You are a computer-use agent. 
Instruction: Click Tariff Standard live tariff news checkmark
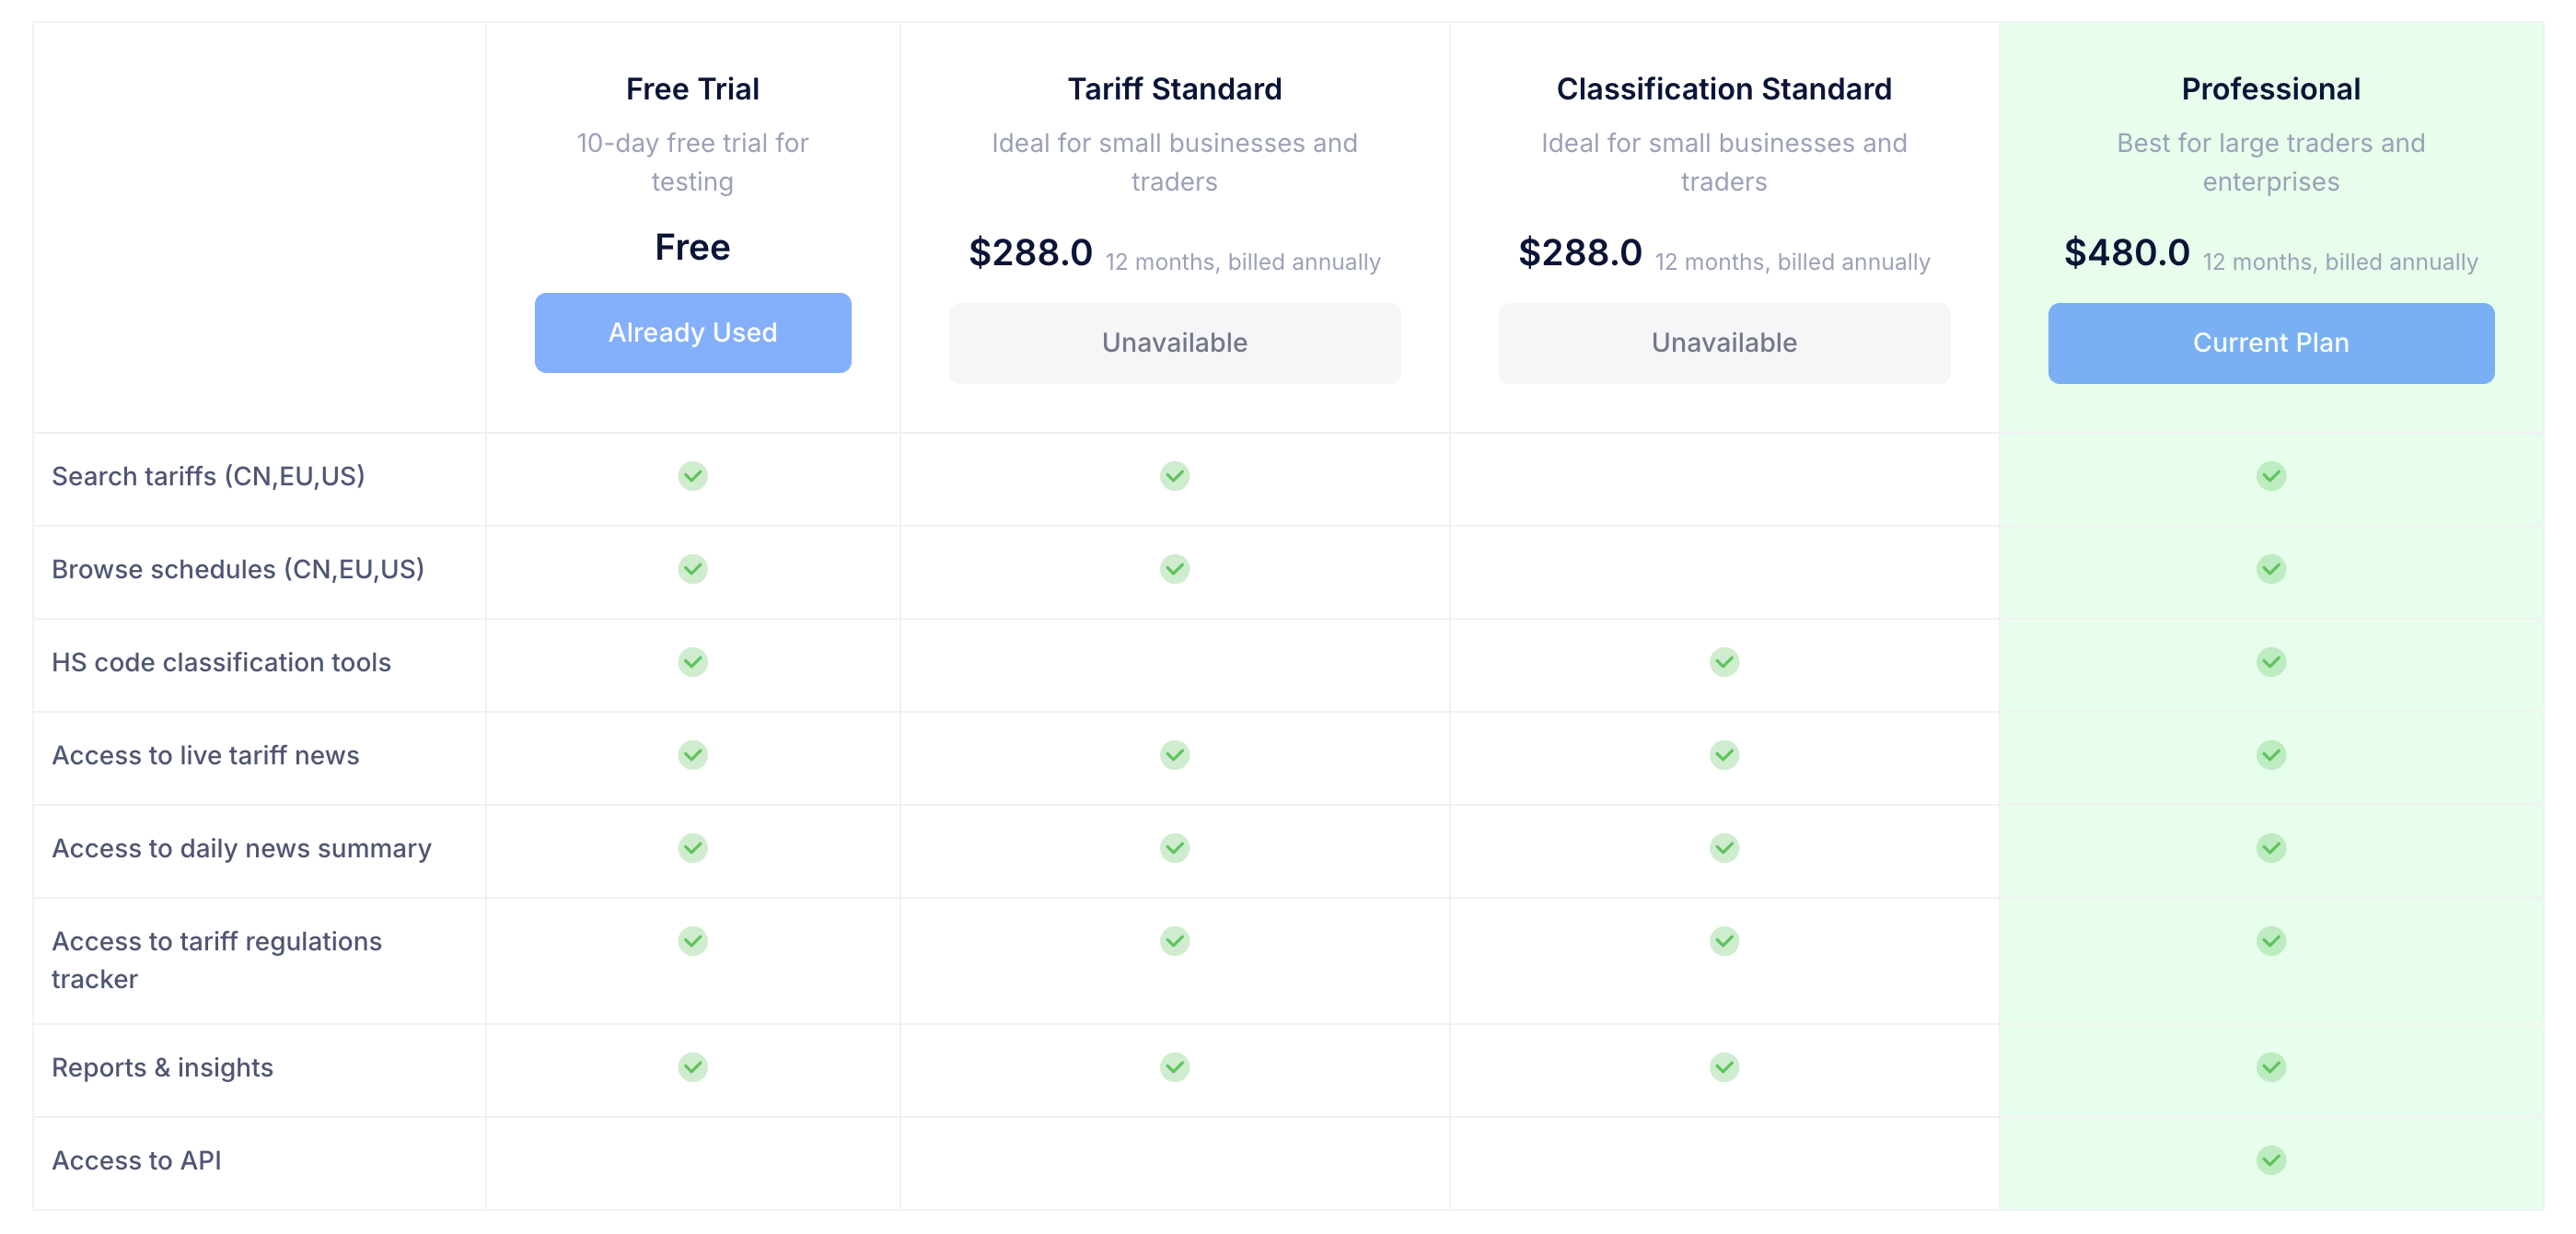click(x=1174, y=755)
